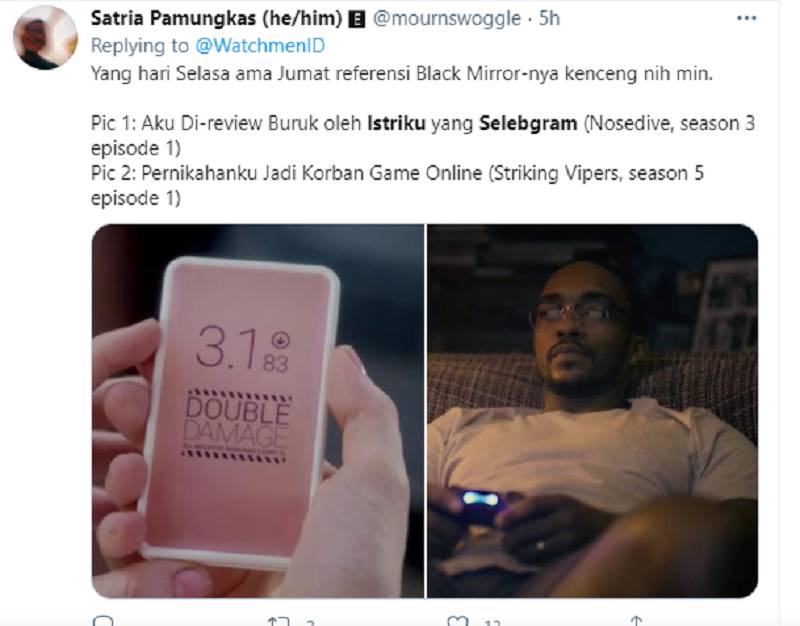The image size is (800, 626).
Task: Click the E badge beside the name
Action: click(x=357, y=19)
